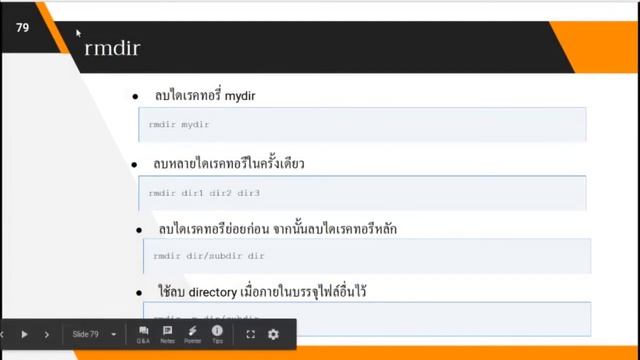Image resolution: width=640 pixels, height=360 pixels.
Task: Click the bullet starting 'ใช้ลบ directory'
Action: (262, 292)
